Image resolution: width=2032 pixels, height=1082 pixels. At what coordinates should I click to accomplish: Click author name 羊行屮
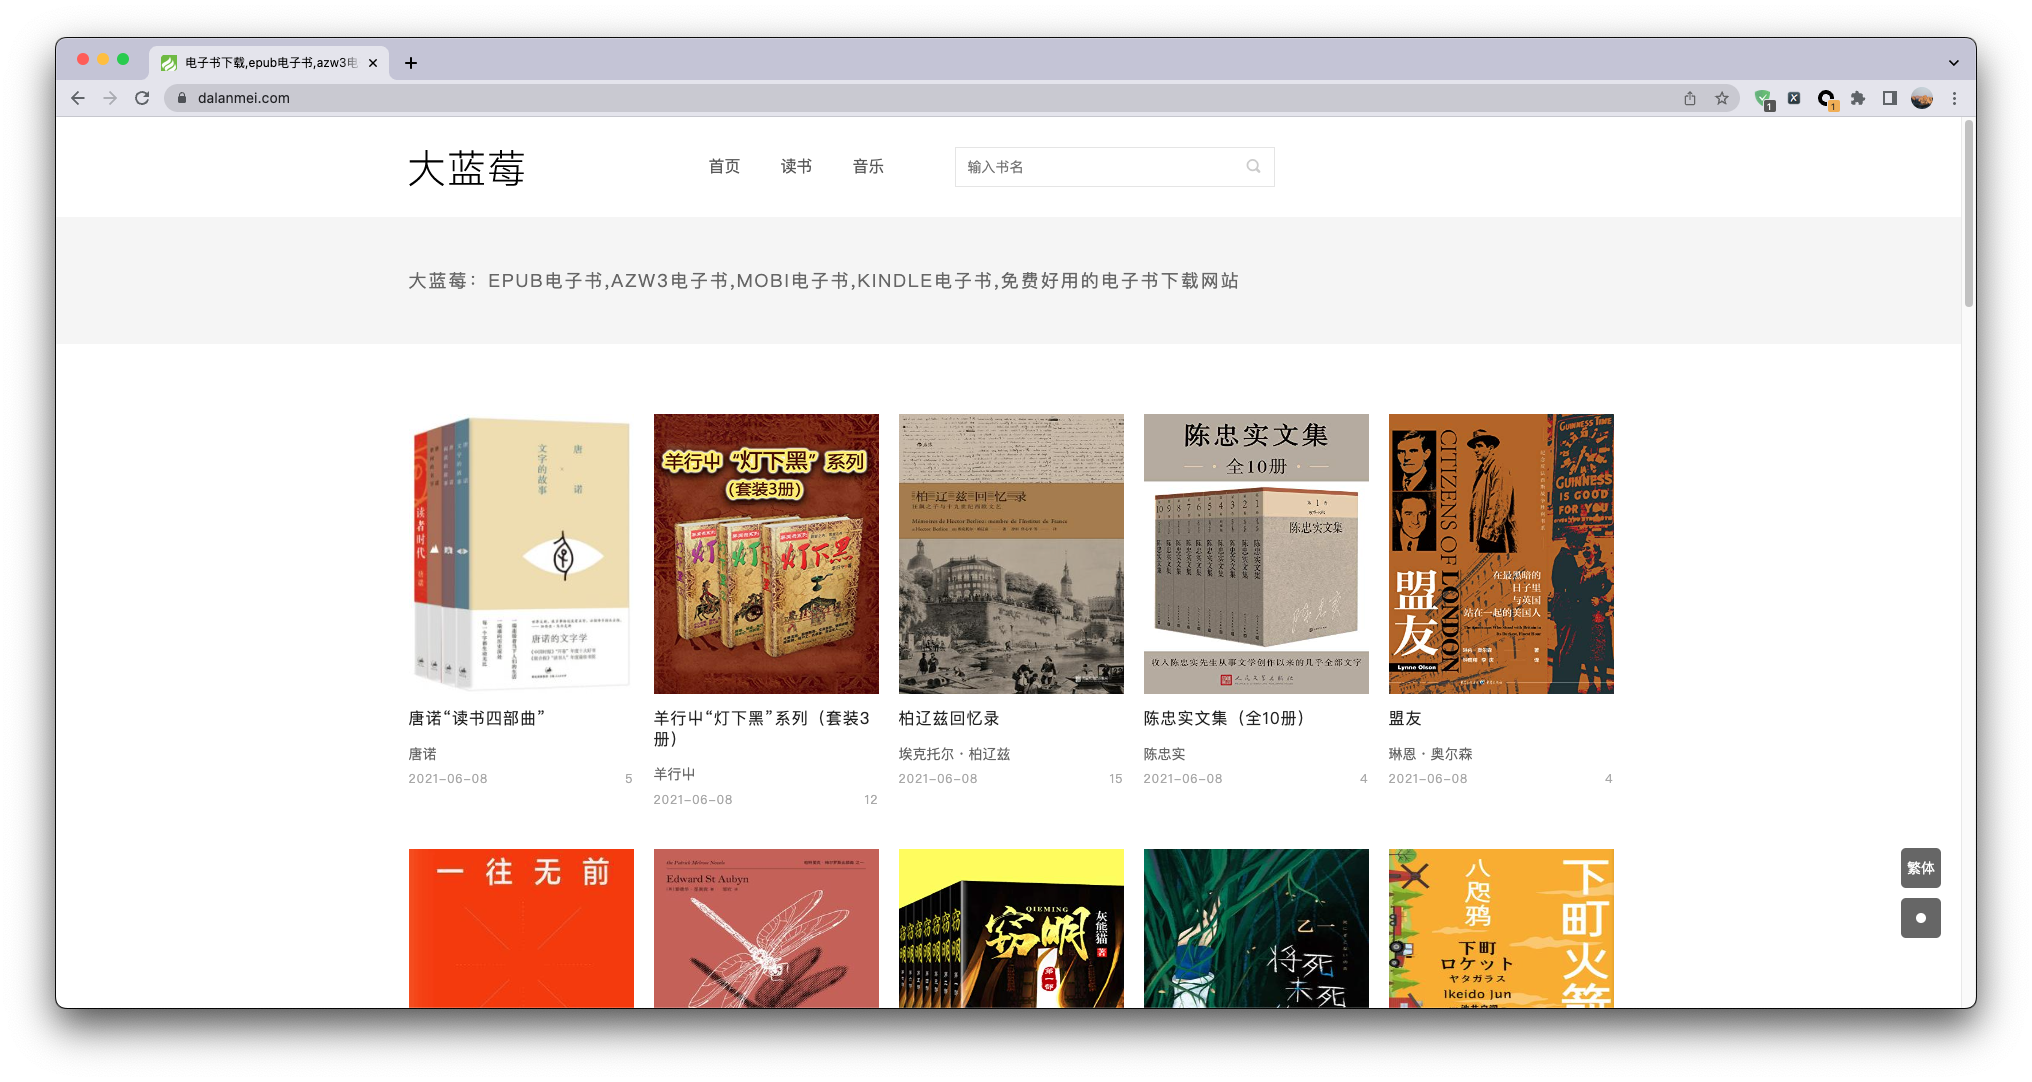(674, 774)
